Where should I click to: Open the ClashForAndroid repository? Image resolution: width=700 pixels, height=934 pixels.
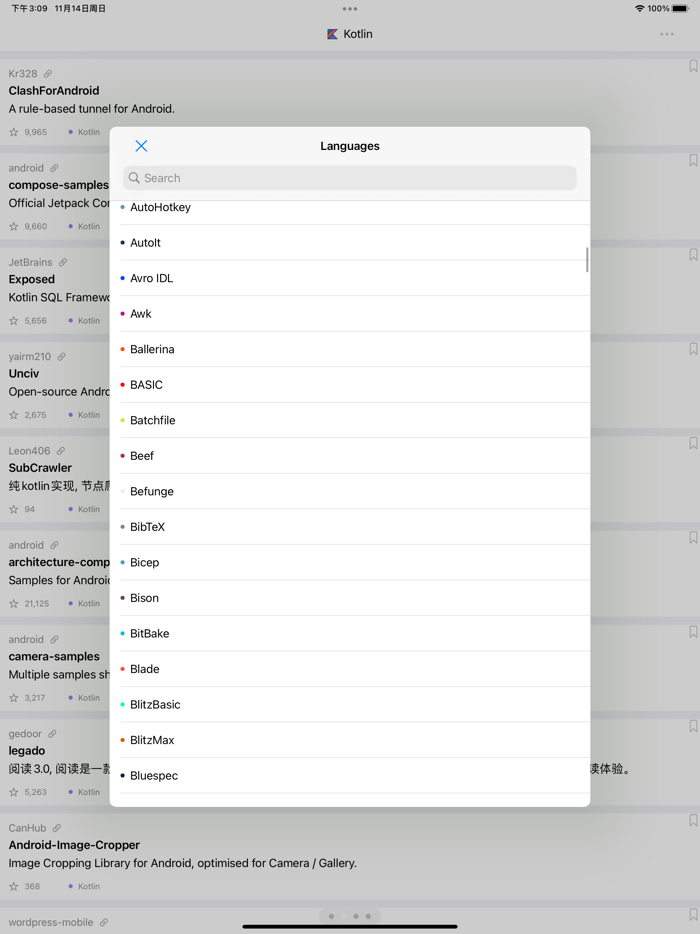click(x=54, y=91)
